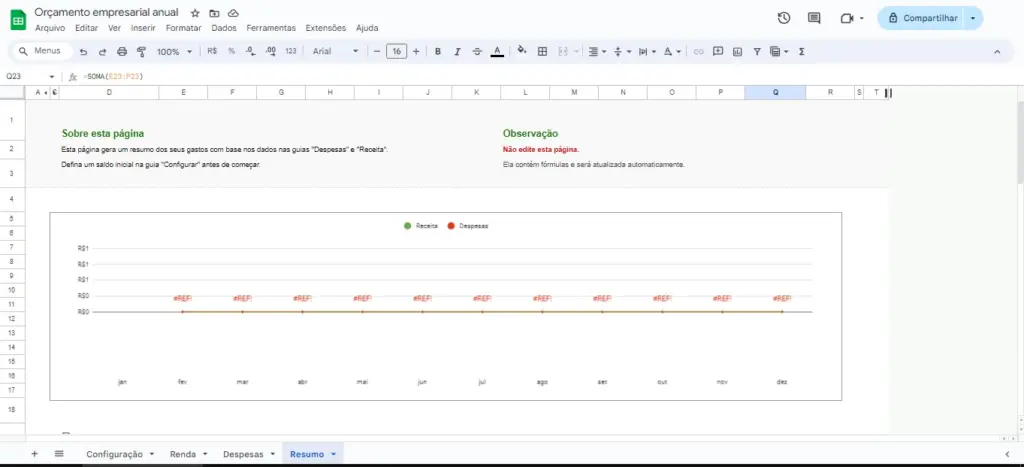Open text wrapping dropdown
1024x467 pixels.
pyautogui.click(x=647, y=51)
